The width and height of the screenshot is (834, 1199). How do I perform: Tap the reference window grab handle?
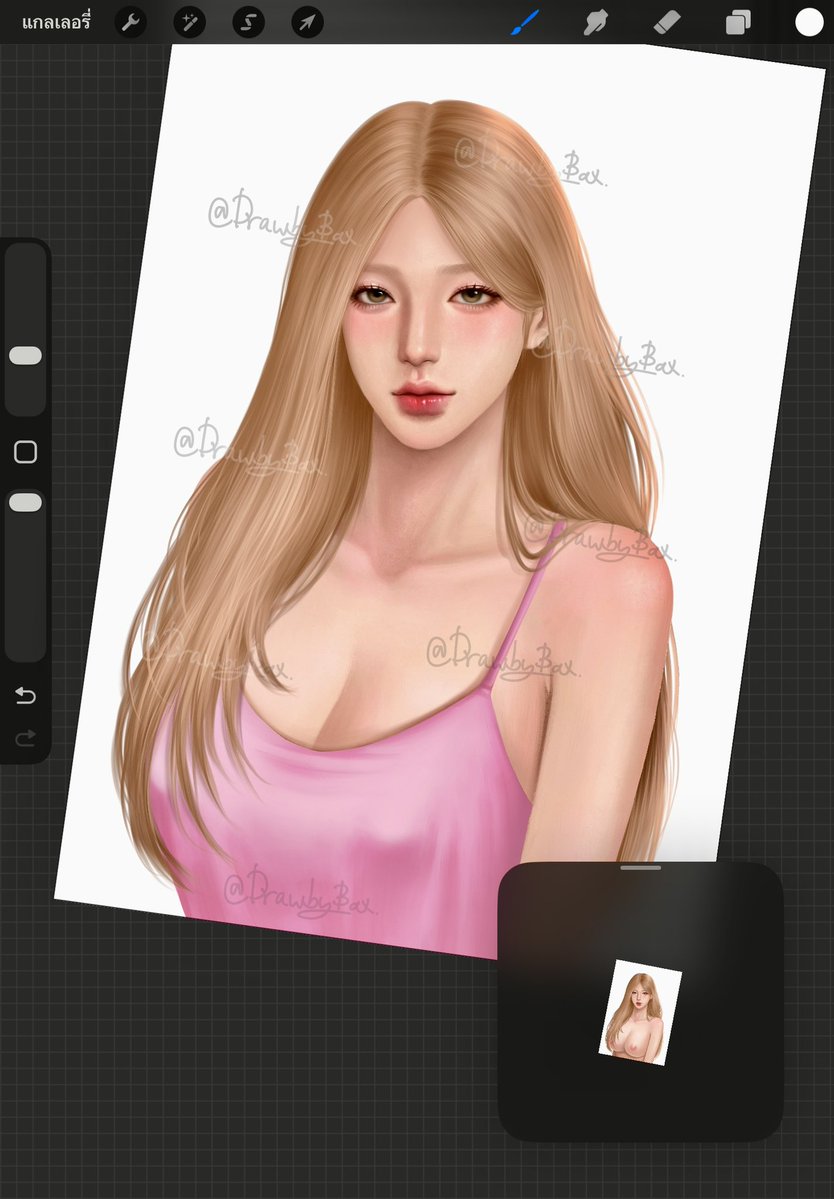click(641, 868)
